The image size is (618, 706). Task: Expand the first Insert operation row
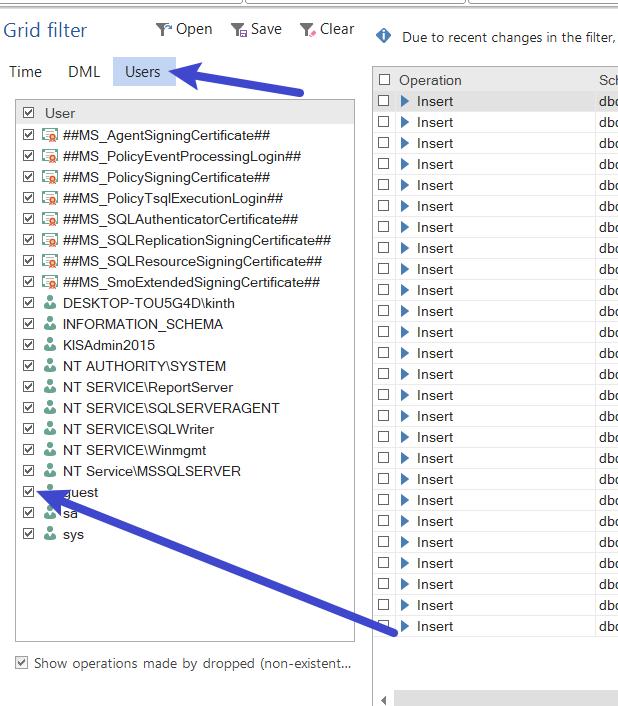point(405,101)
